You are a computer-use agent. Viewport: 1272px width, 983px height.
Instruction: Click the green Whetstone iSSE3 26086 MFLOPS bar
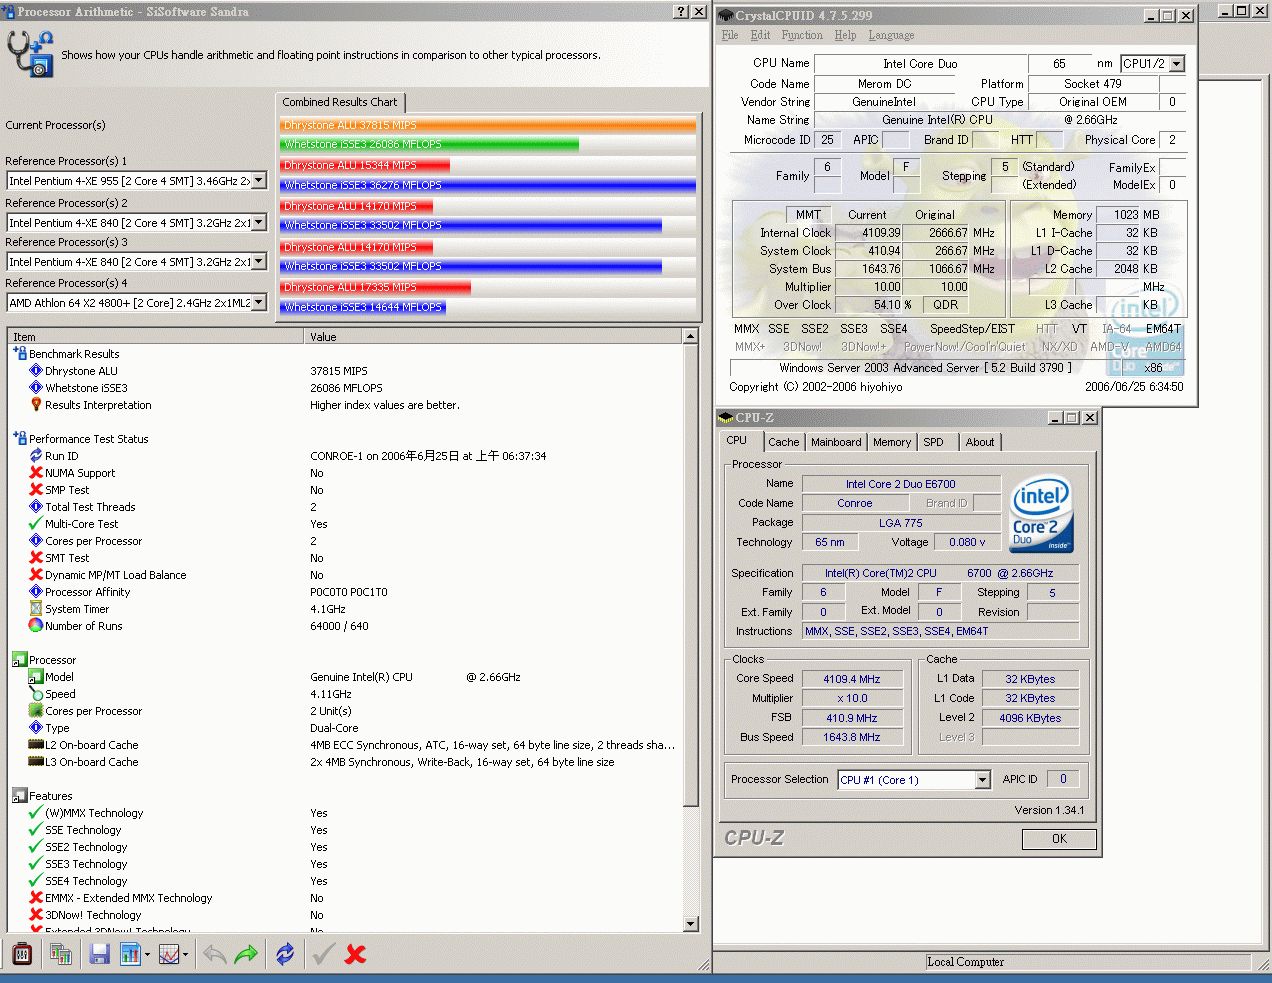(429, 144)
